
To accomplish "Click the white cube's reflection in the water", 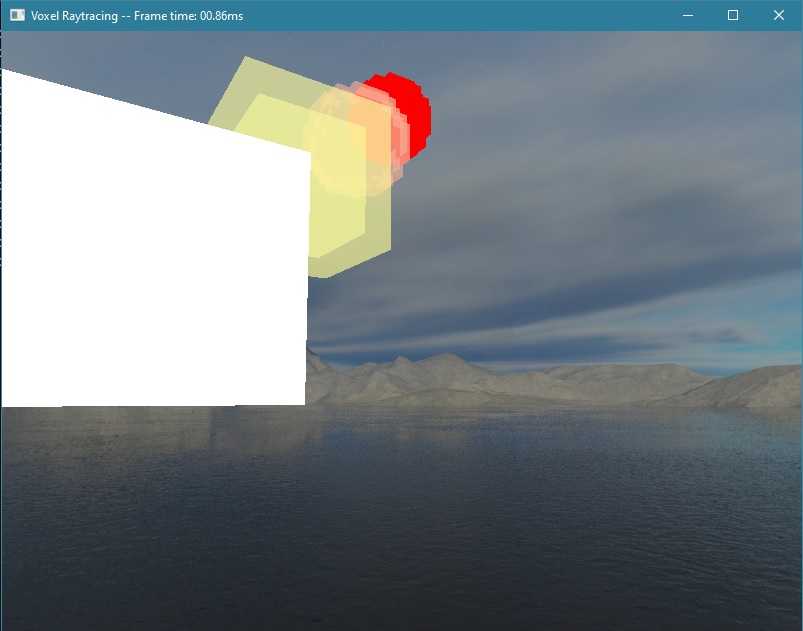I will pyautogui.click(x=150, y=430).
